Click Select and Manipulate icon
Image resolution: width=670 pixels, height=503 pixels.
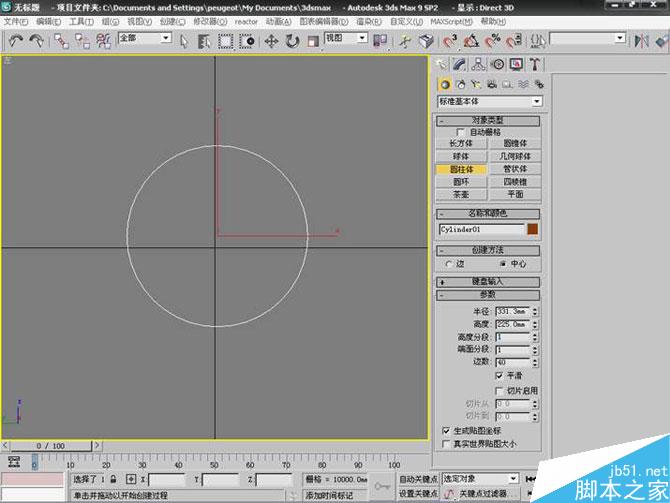pos(405,41)
